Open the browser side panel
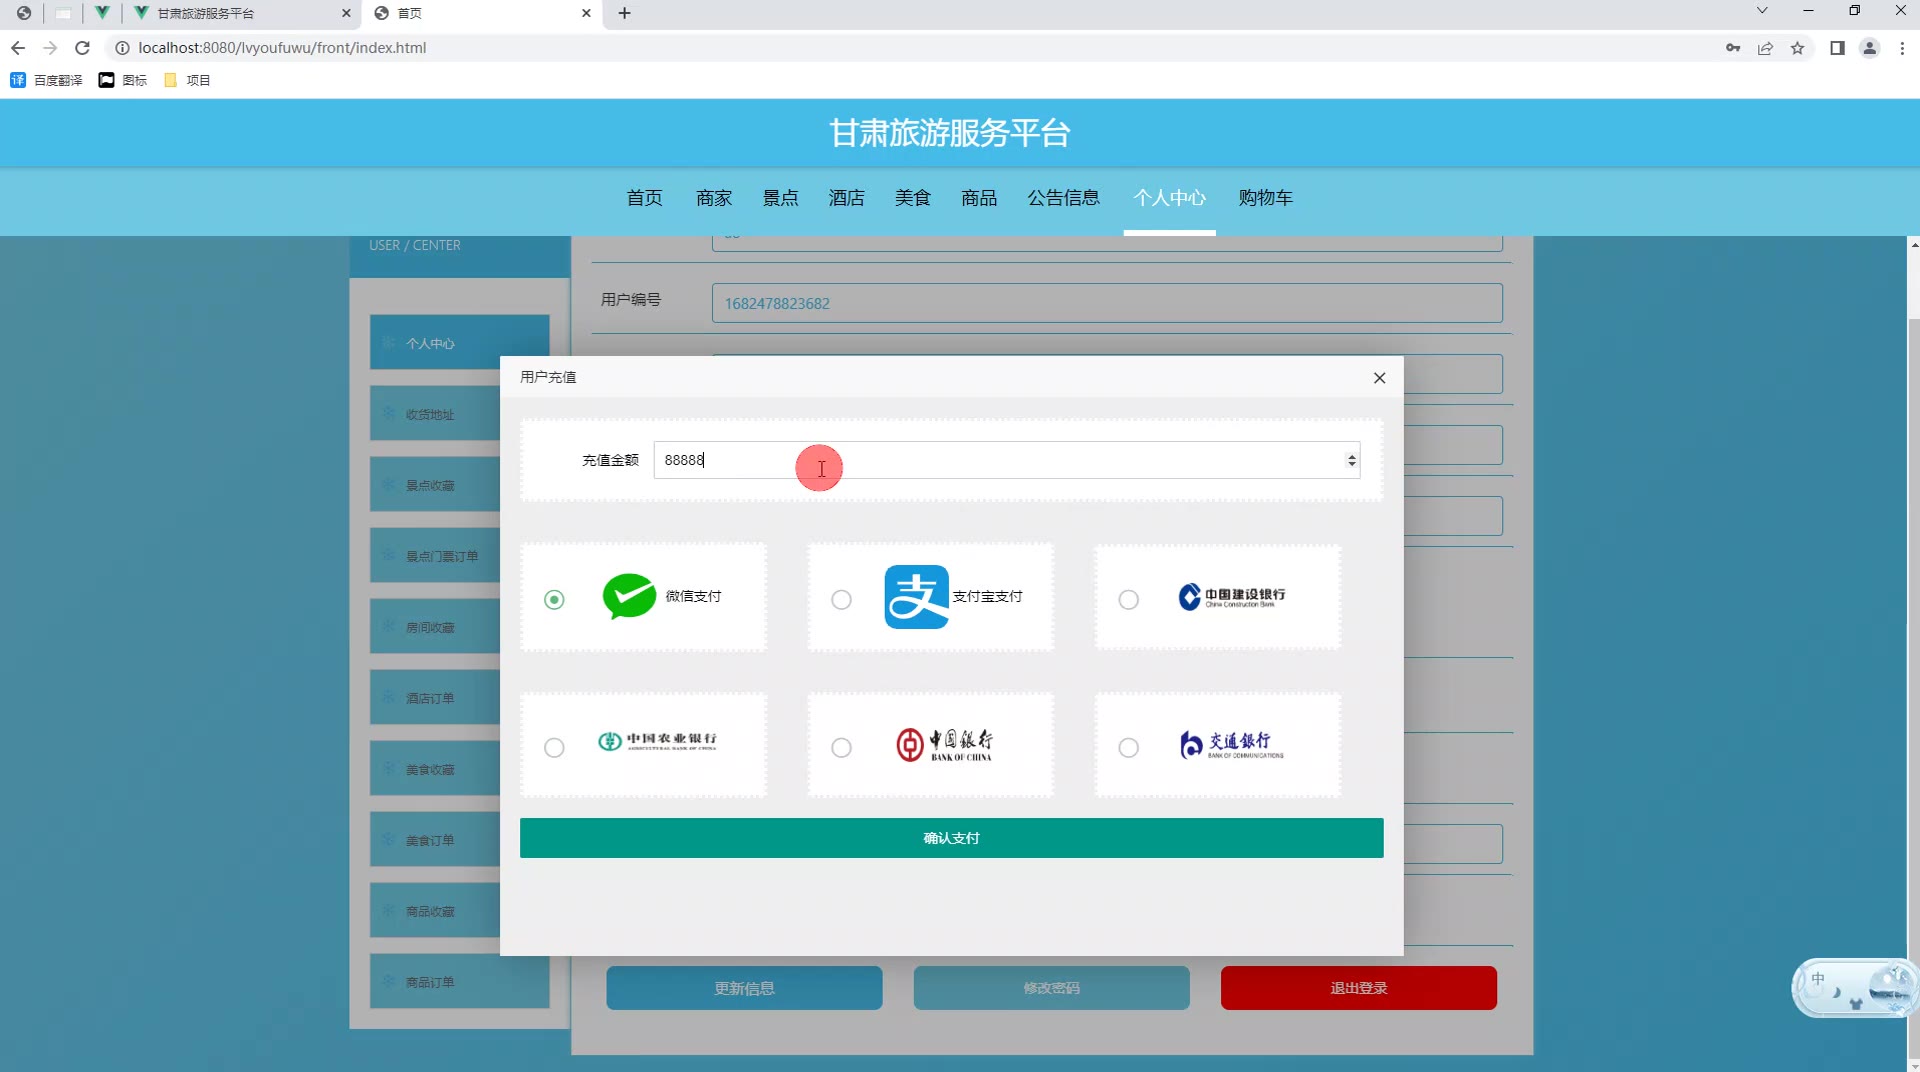 [x=1837, y=48]
